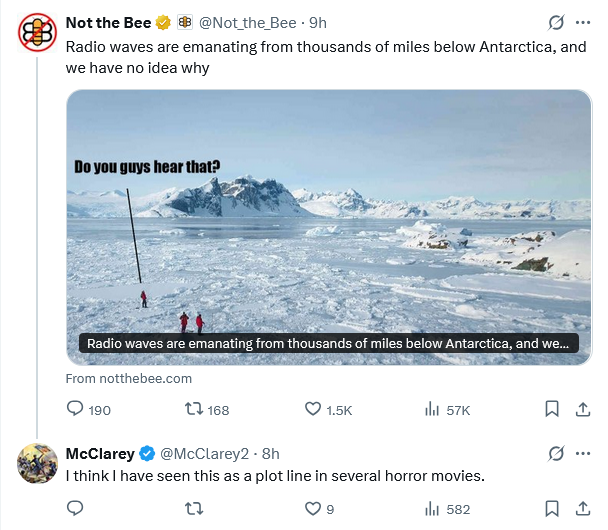Reply to the Not the Bee post

75,409
